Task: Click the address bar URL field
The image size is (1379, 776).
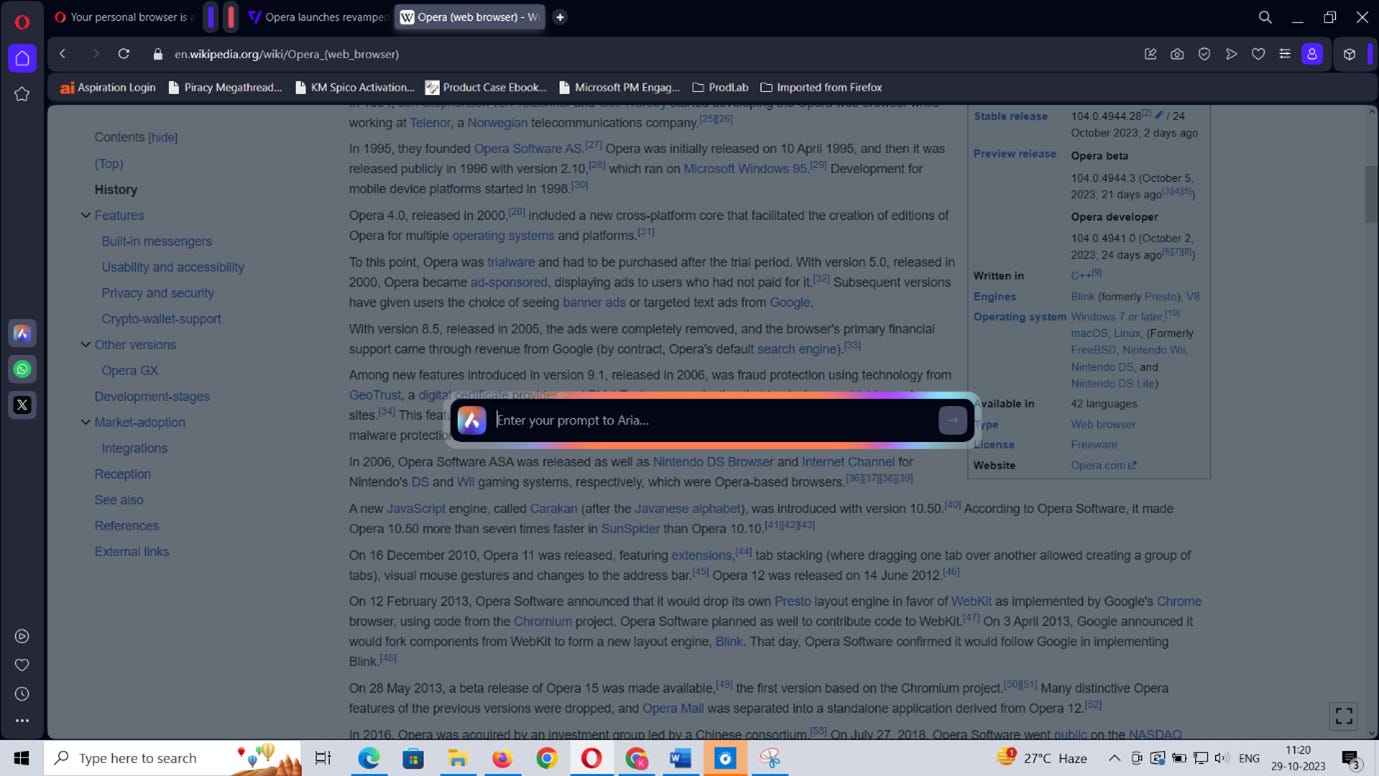Action: click(x=640, y=54)
